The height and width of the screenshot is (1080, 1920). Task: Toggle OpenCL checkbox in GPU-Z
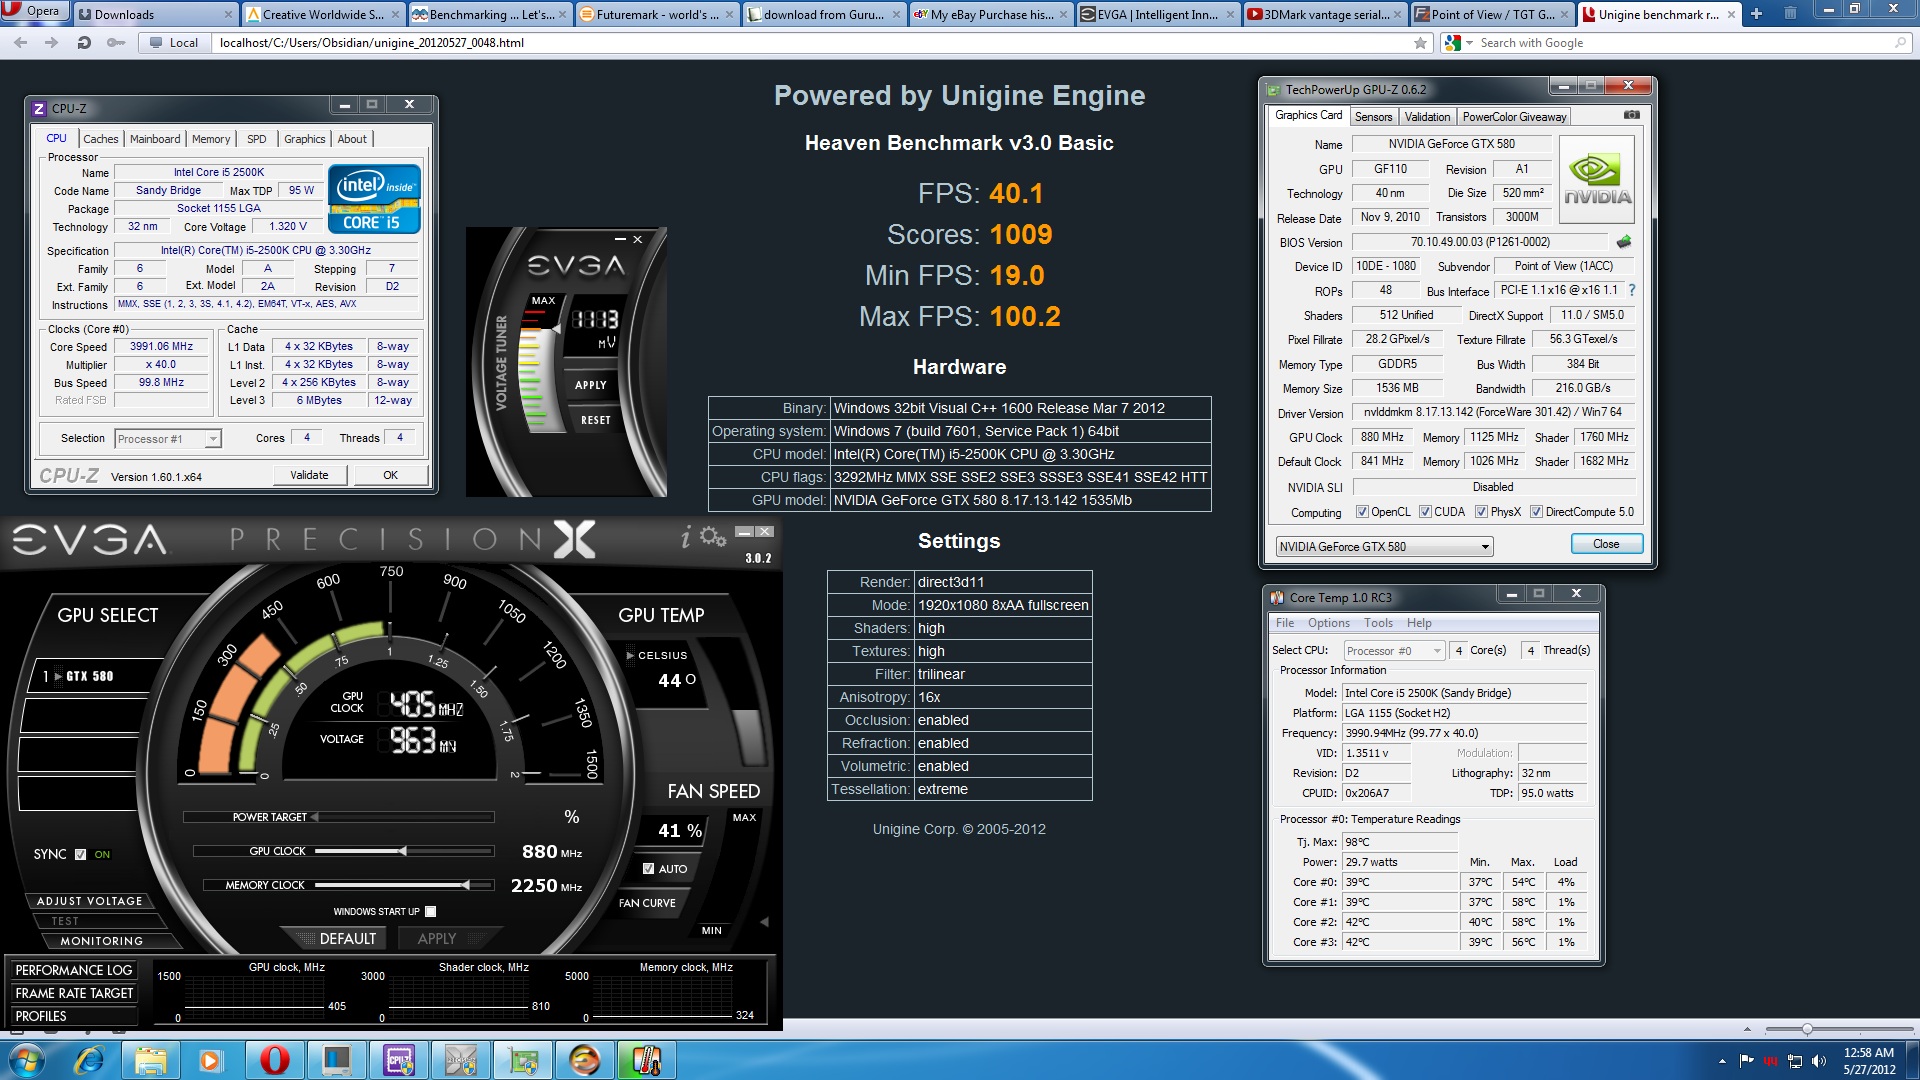point(1362,512)
